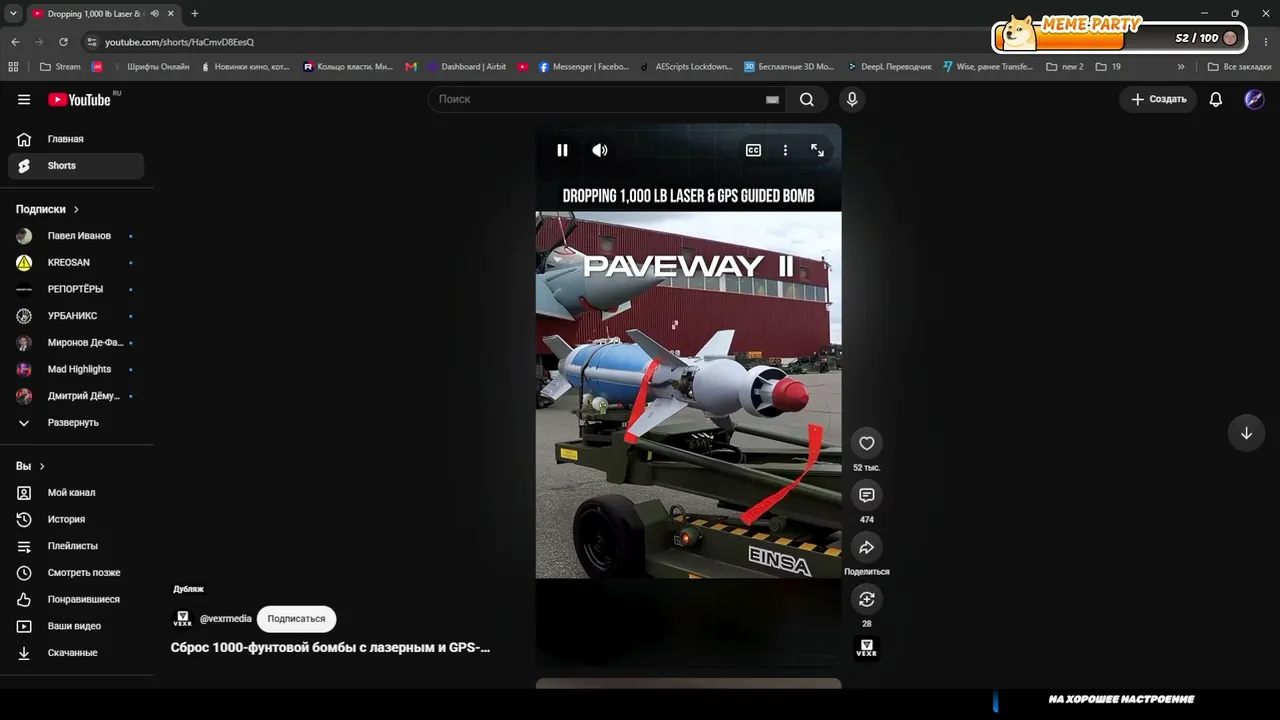Image resolution: width=1280 pixels, height=720 pixels.
Task: Reload the page with the refresh icon
Action: 63,42
